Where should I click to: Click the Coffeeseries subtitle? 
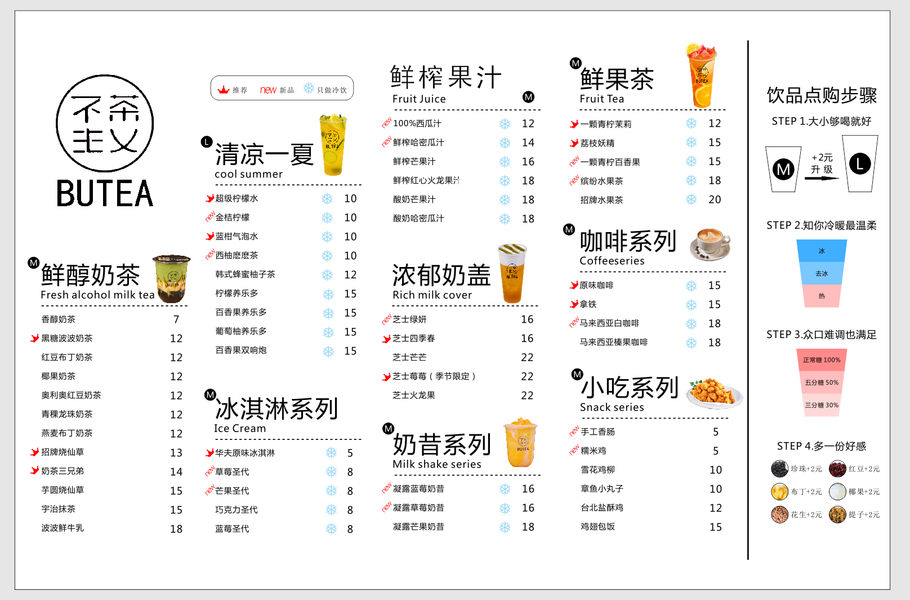point(612,261)
